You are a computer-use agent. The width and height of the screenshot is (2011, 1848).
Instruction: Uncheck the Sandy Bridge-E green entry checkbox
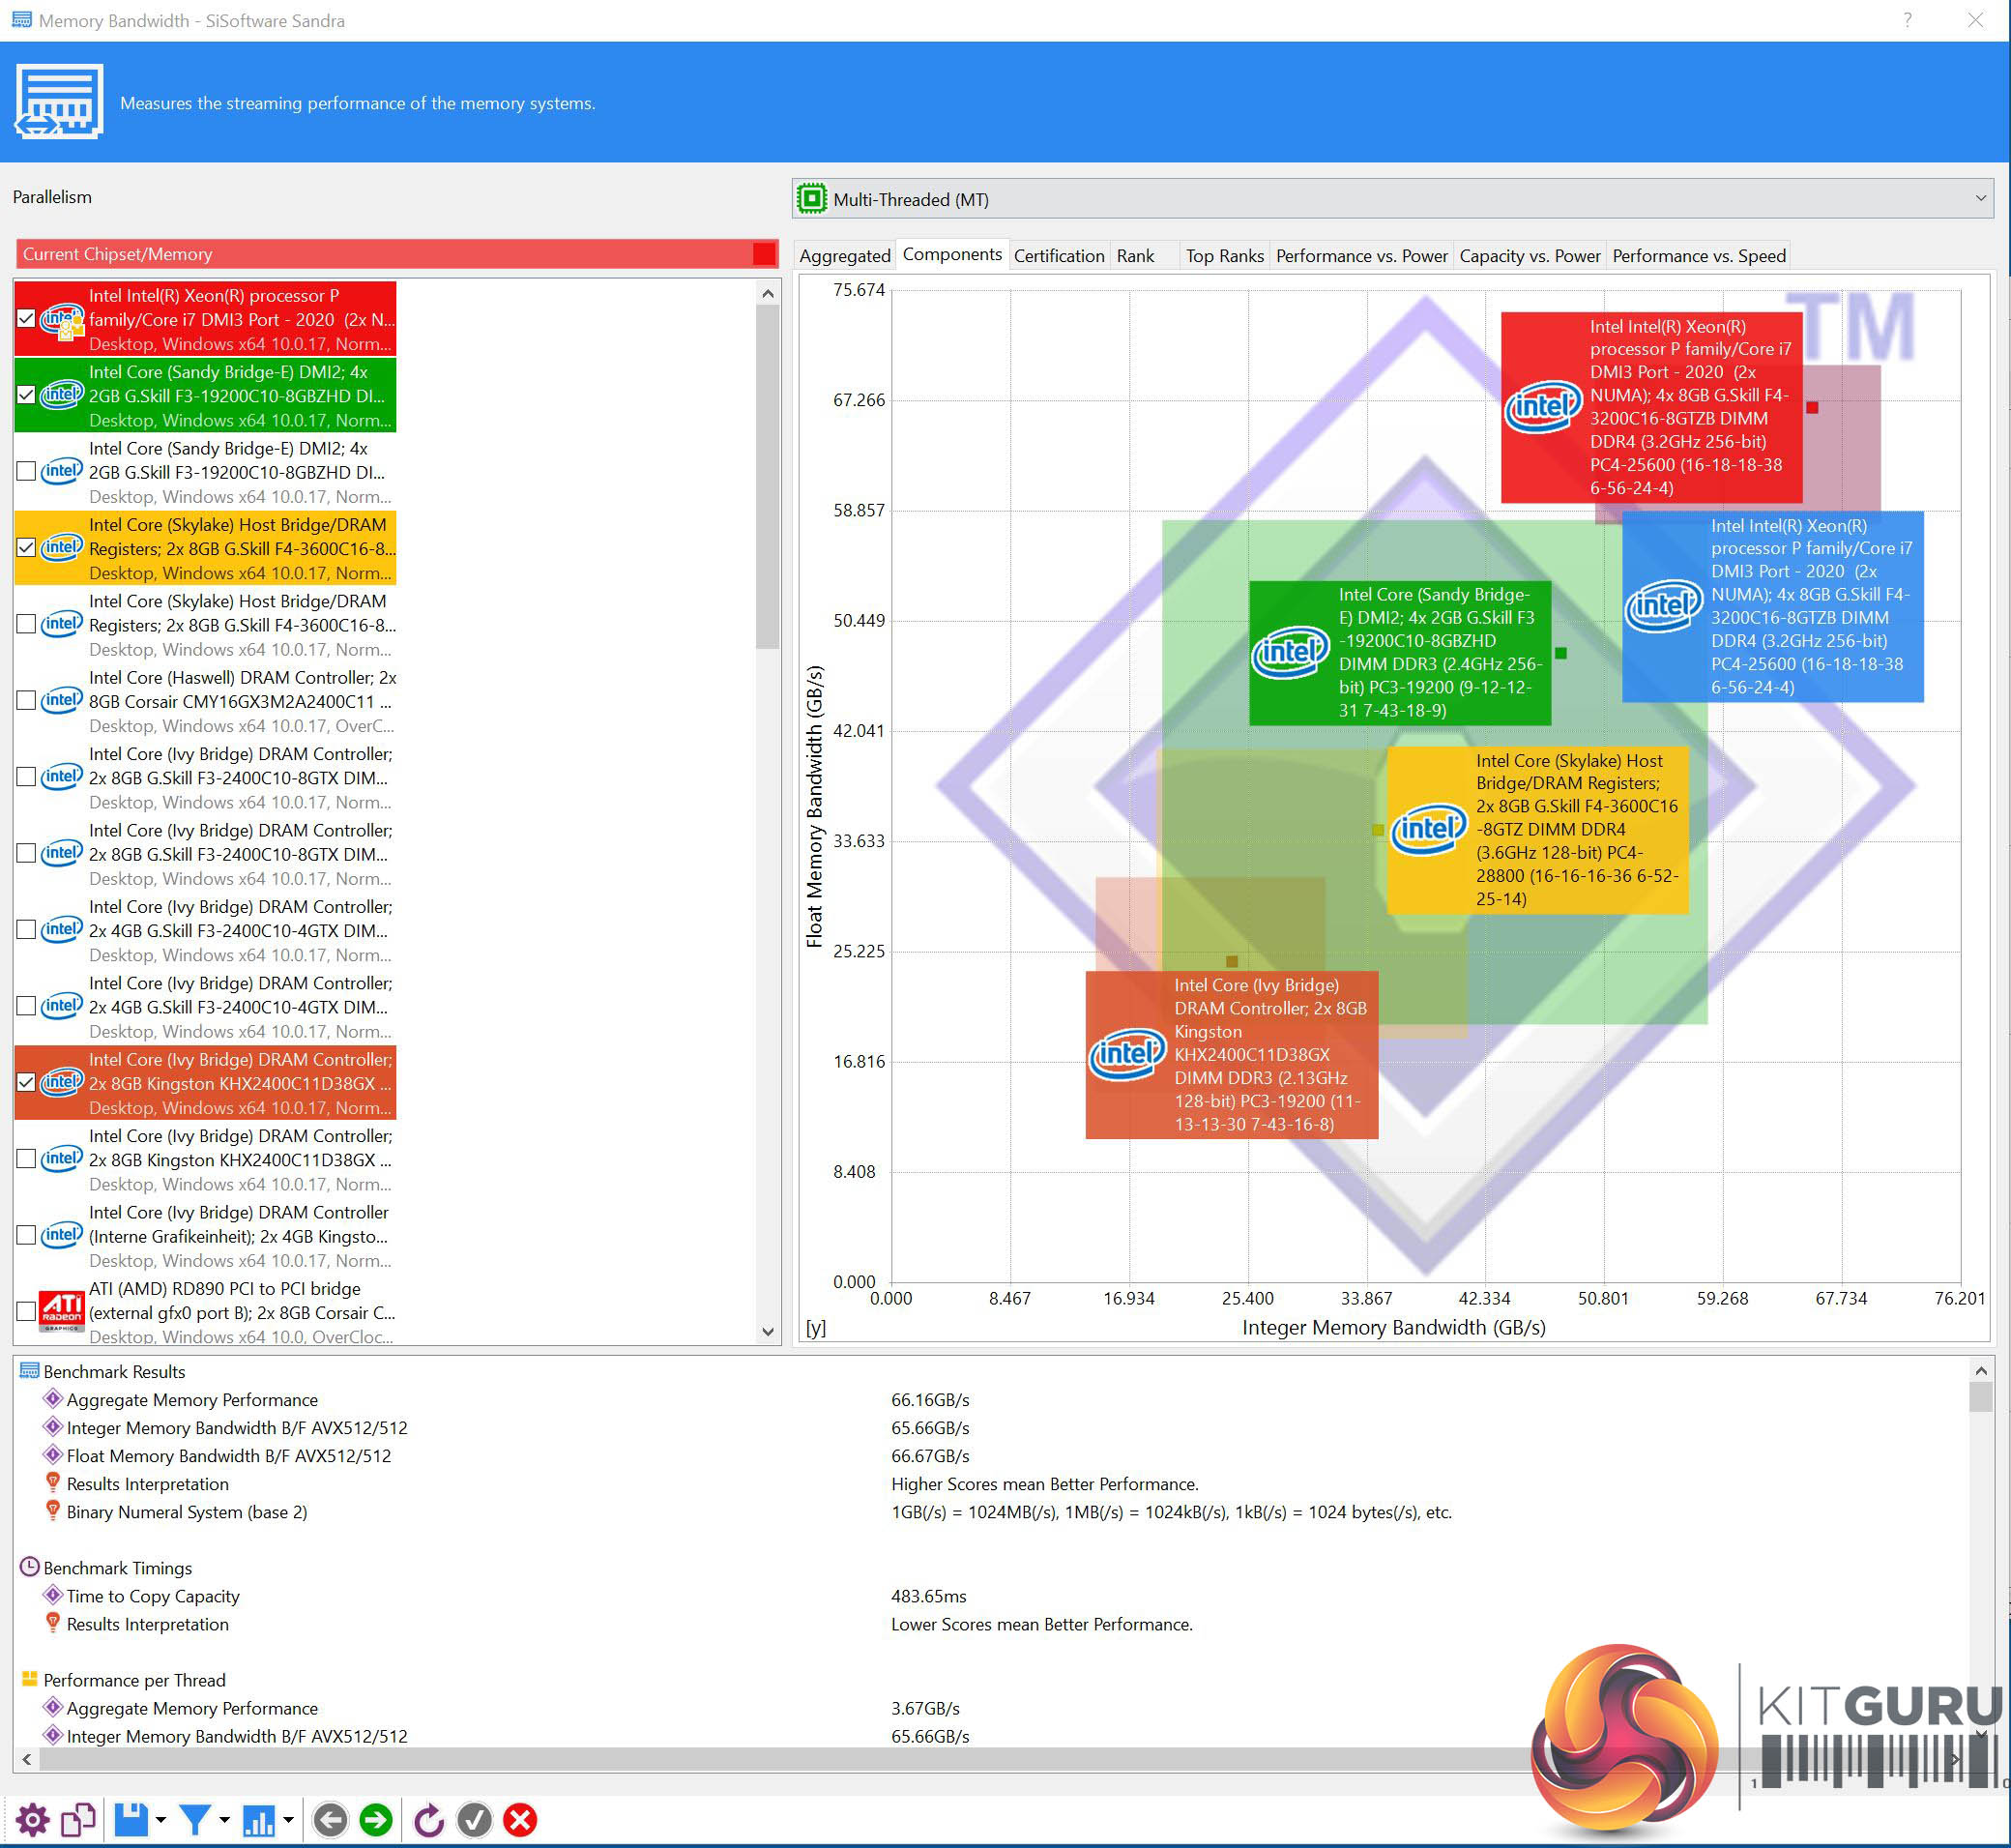[x=27, y=395]
